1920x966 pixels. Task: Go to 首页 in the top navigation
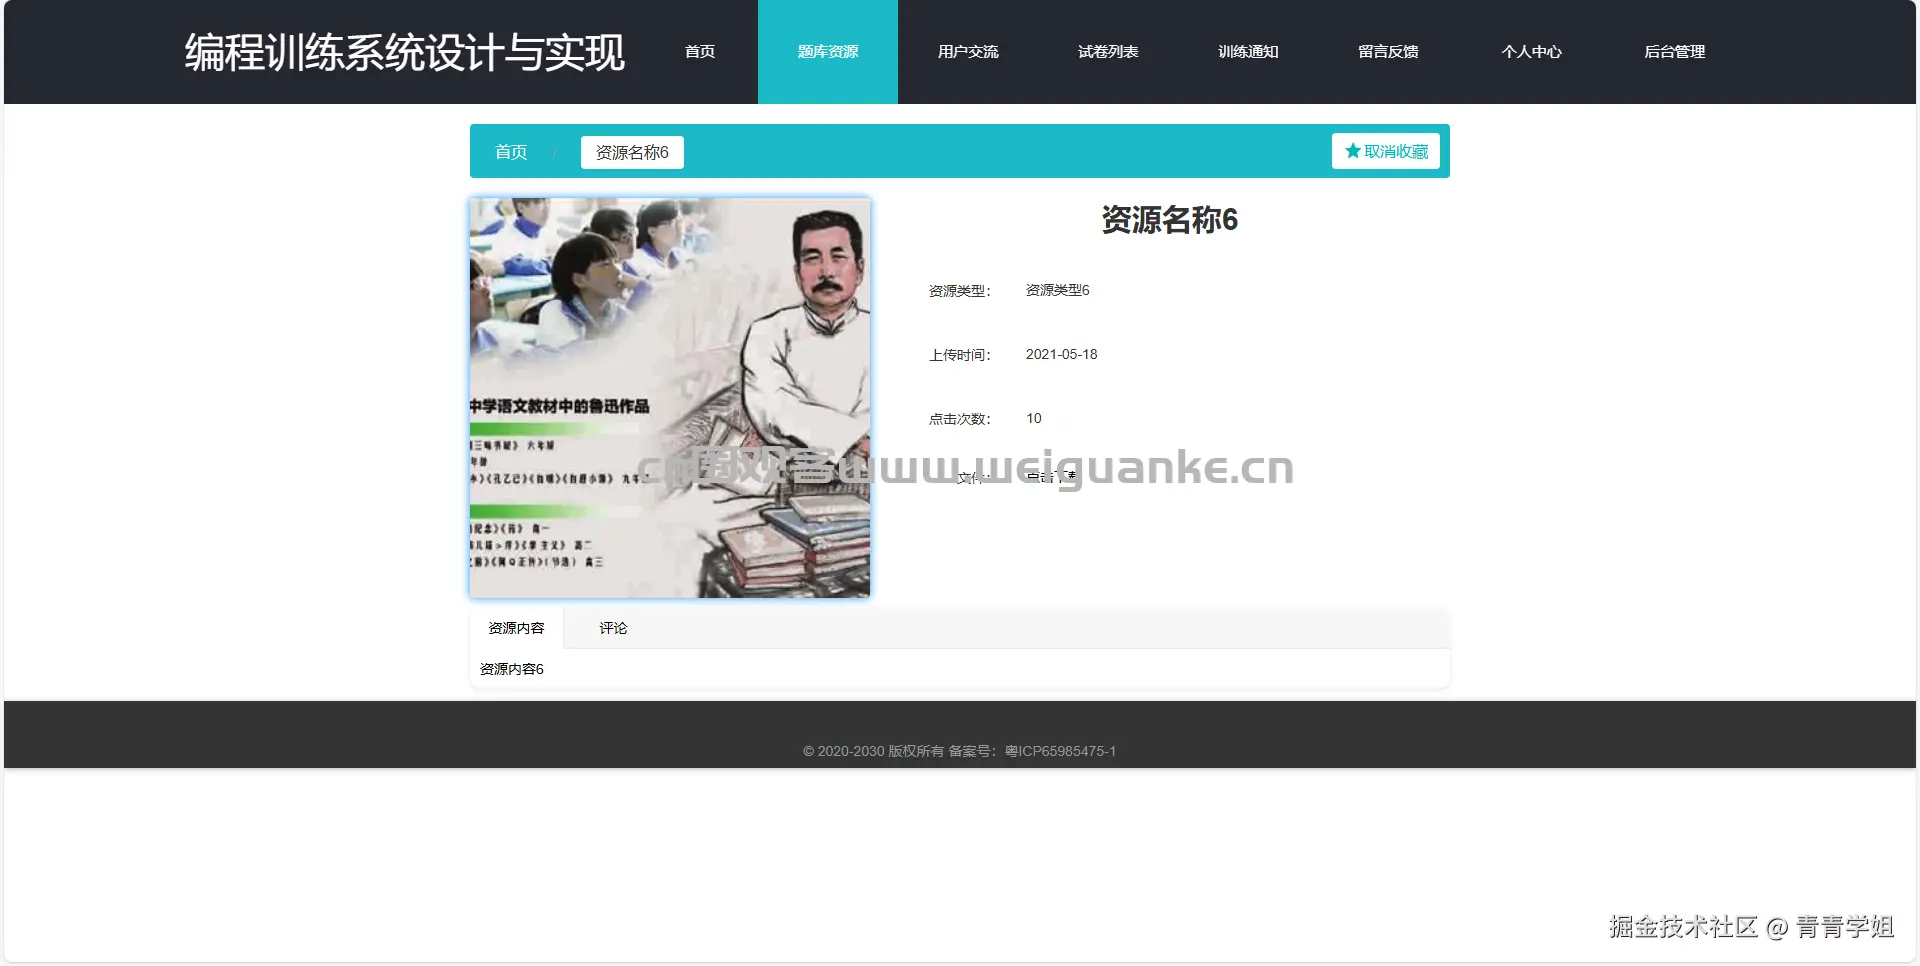click(699, 52)
